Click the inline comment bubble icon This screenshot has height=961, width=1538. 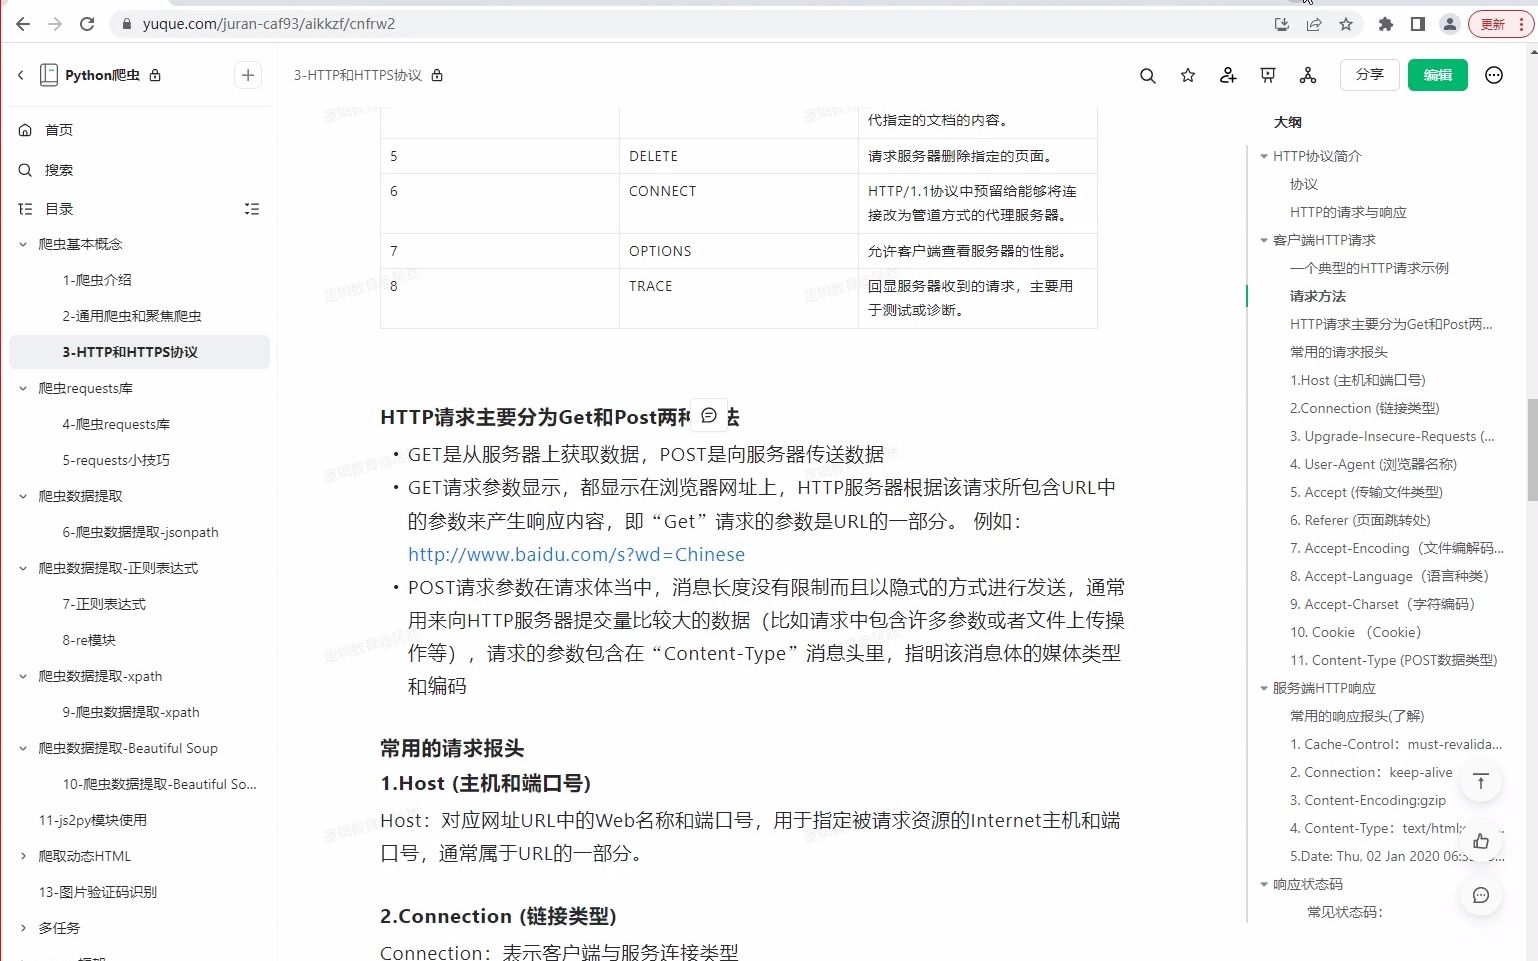click(x=709, y=416)
